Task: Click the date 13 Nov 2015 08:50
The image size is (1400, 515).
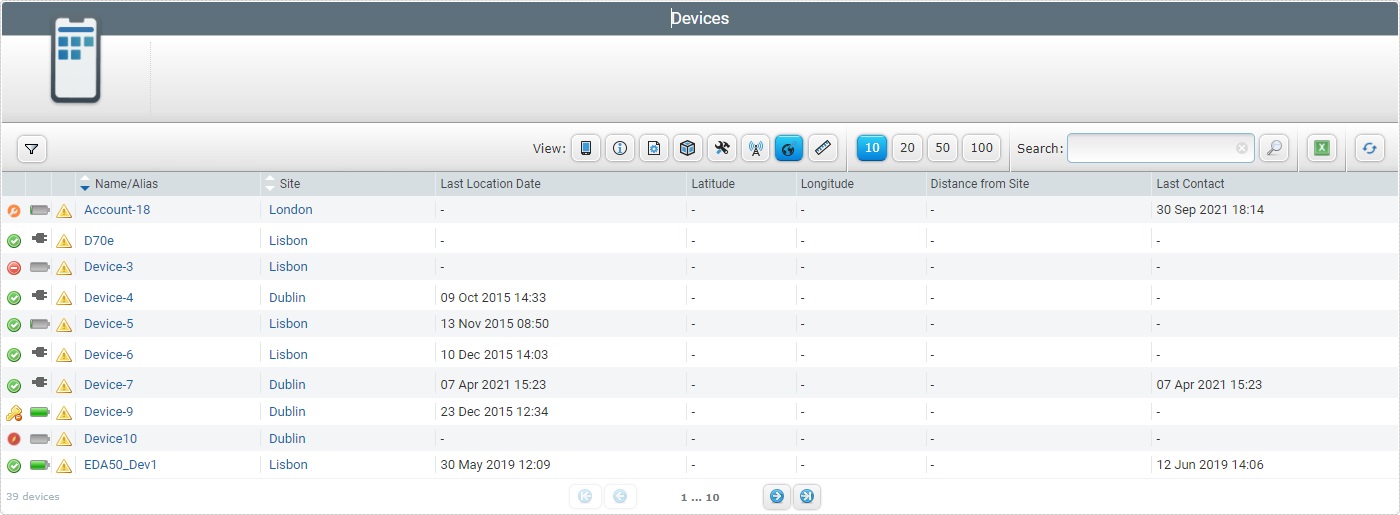Action: [495, 324]
